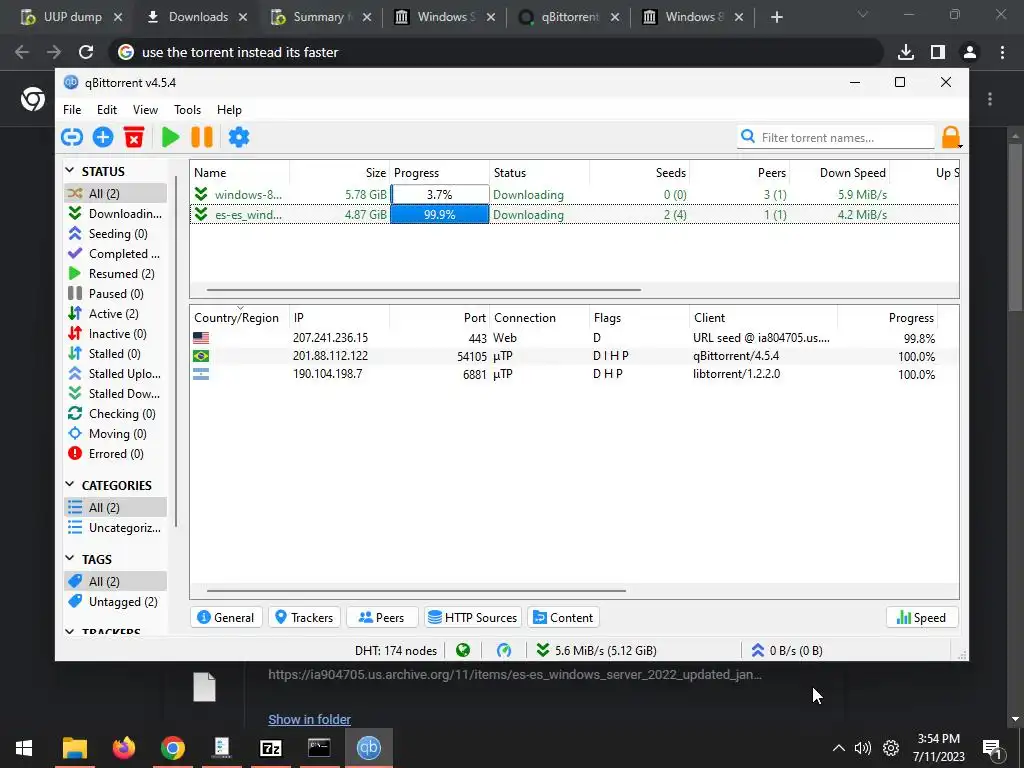Open Firefox from the taskbar
Viewport: 1024px width, 768px height.
tap(123, 748)
